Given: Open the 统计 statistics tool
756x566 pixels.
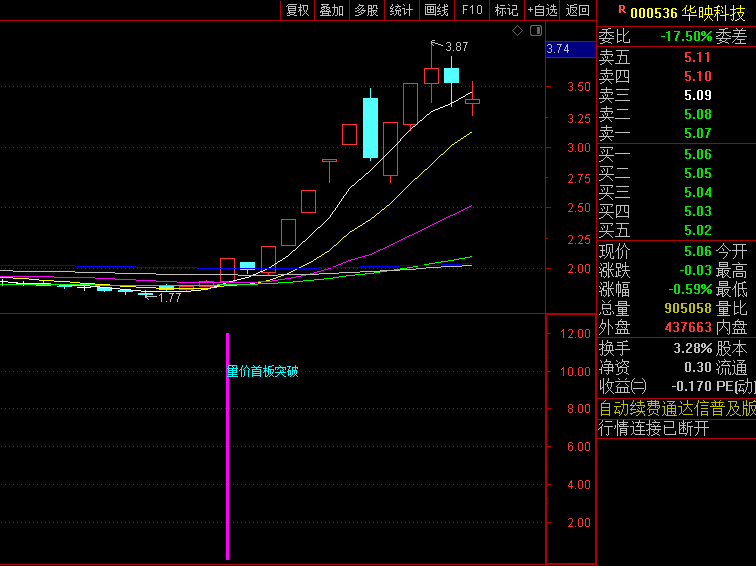Looking at the screenshot, I should [401, 10].
